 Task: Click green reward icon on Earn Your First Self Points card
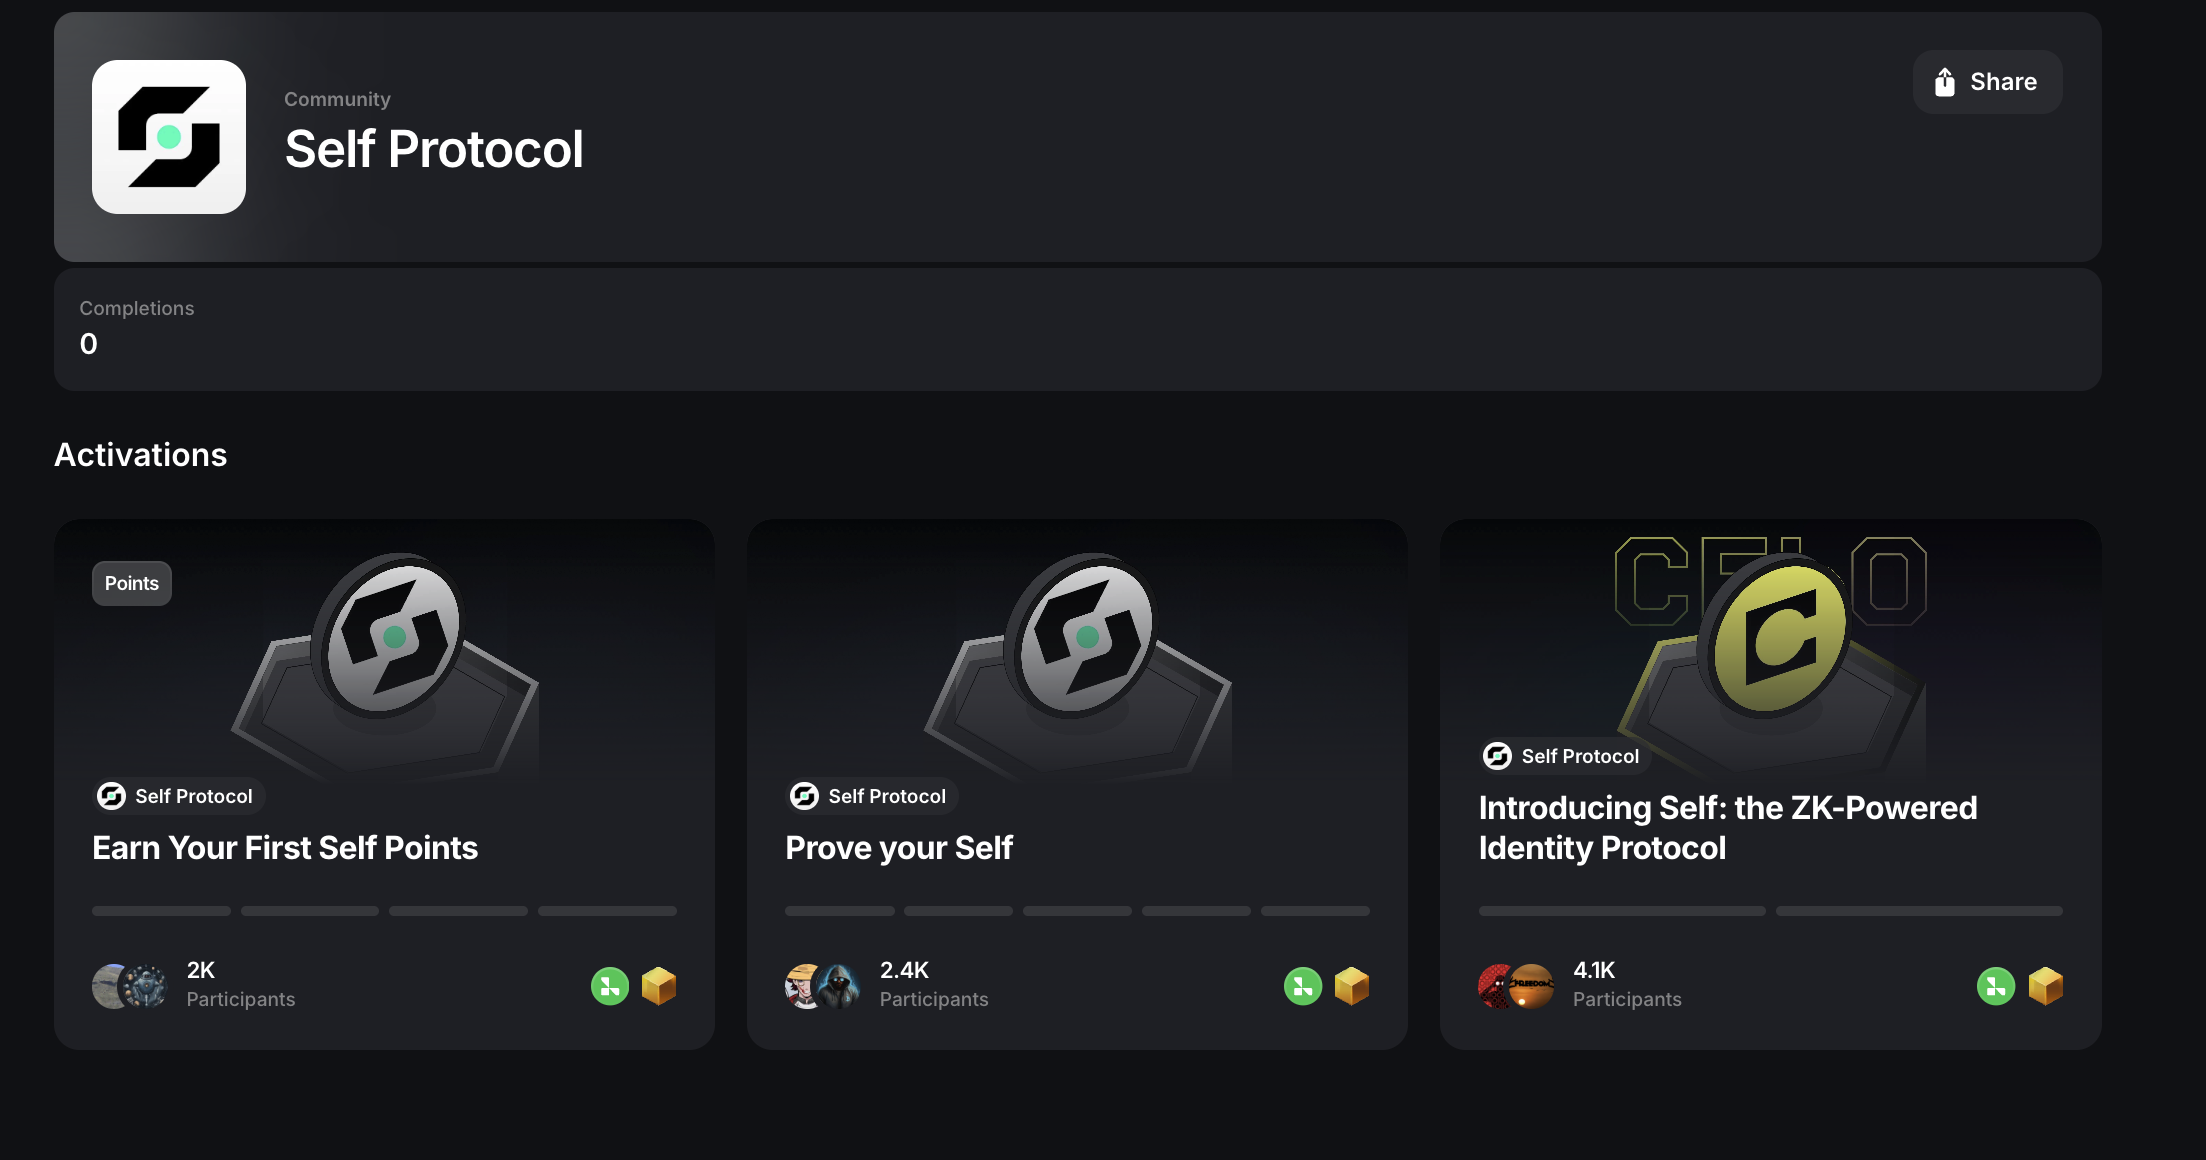click(610, 986)
